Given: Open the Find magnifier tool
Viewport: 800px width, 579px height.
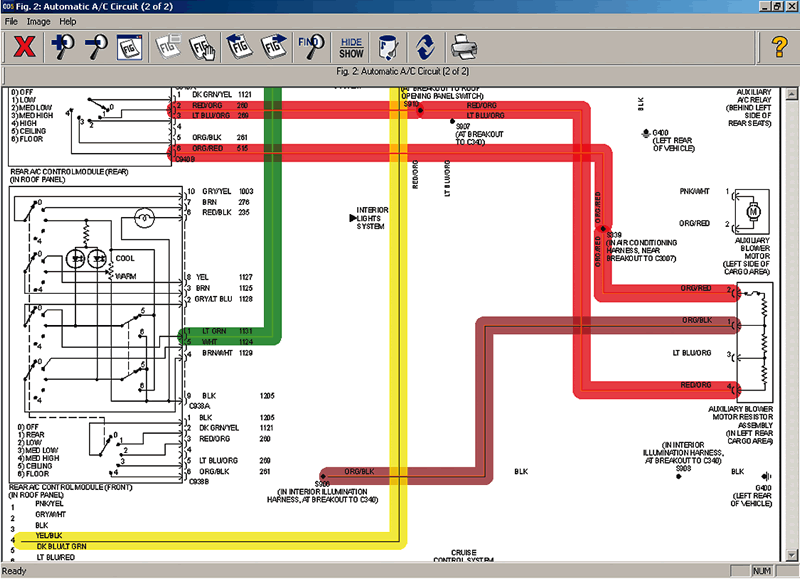Looking at the screenshot, I should pyautogui.click(x=310, y=47).
